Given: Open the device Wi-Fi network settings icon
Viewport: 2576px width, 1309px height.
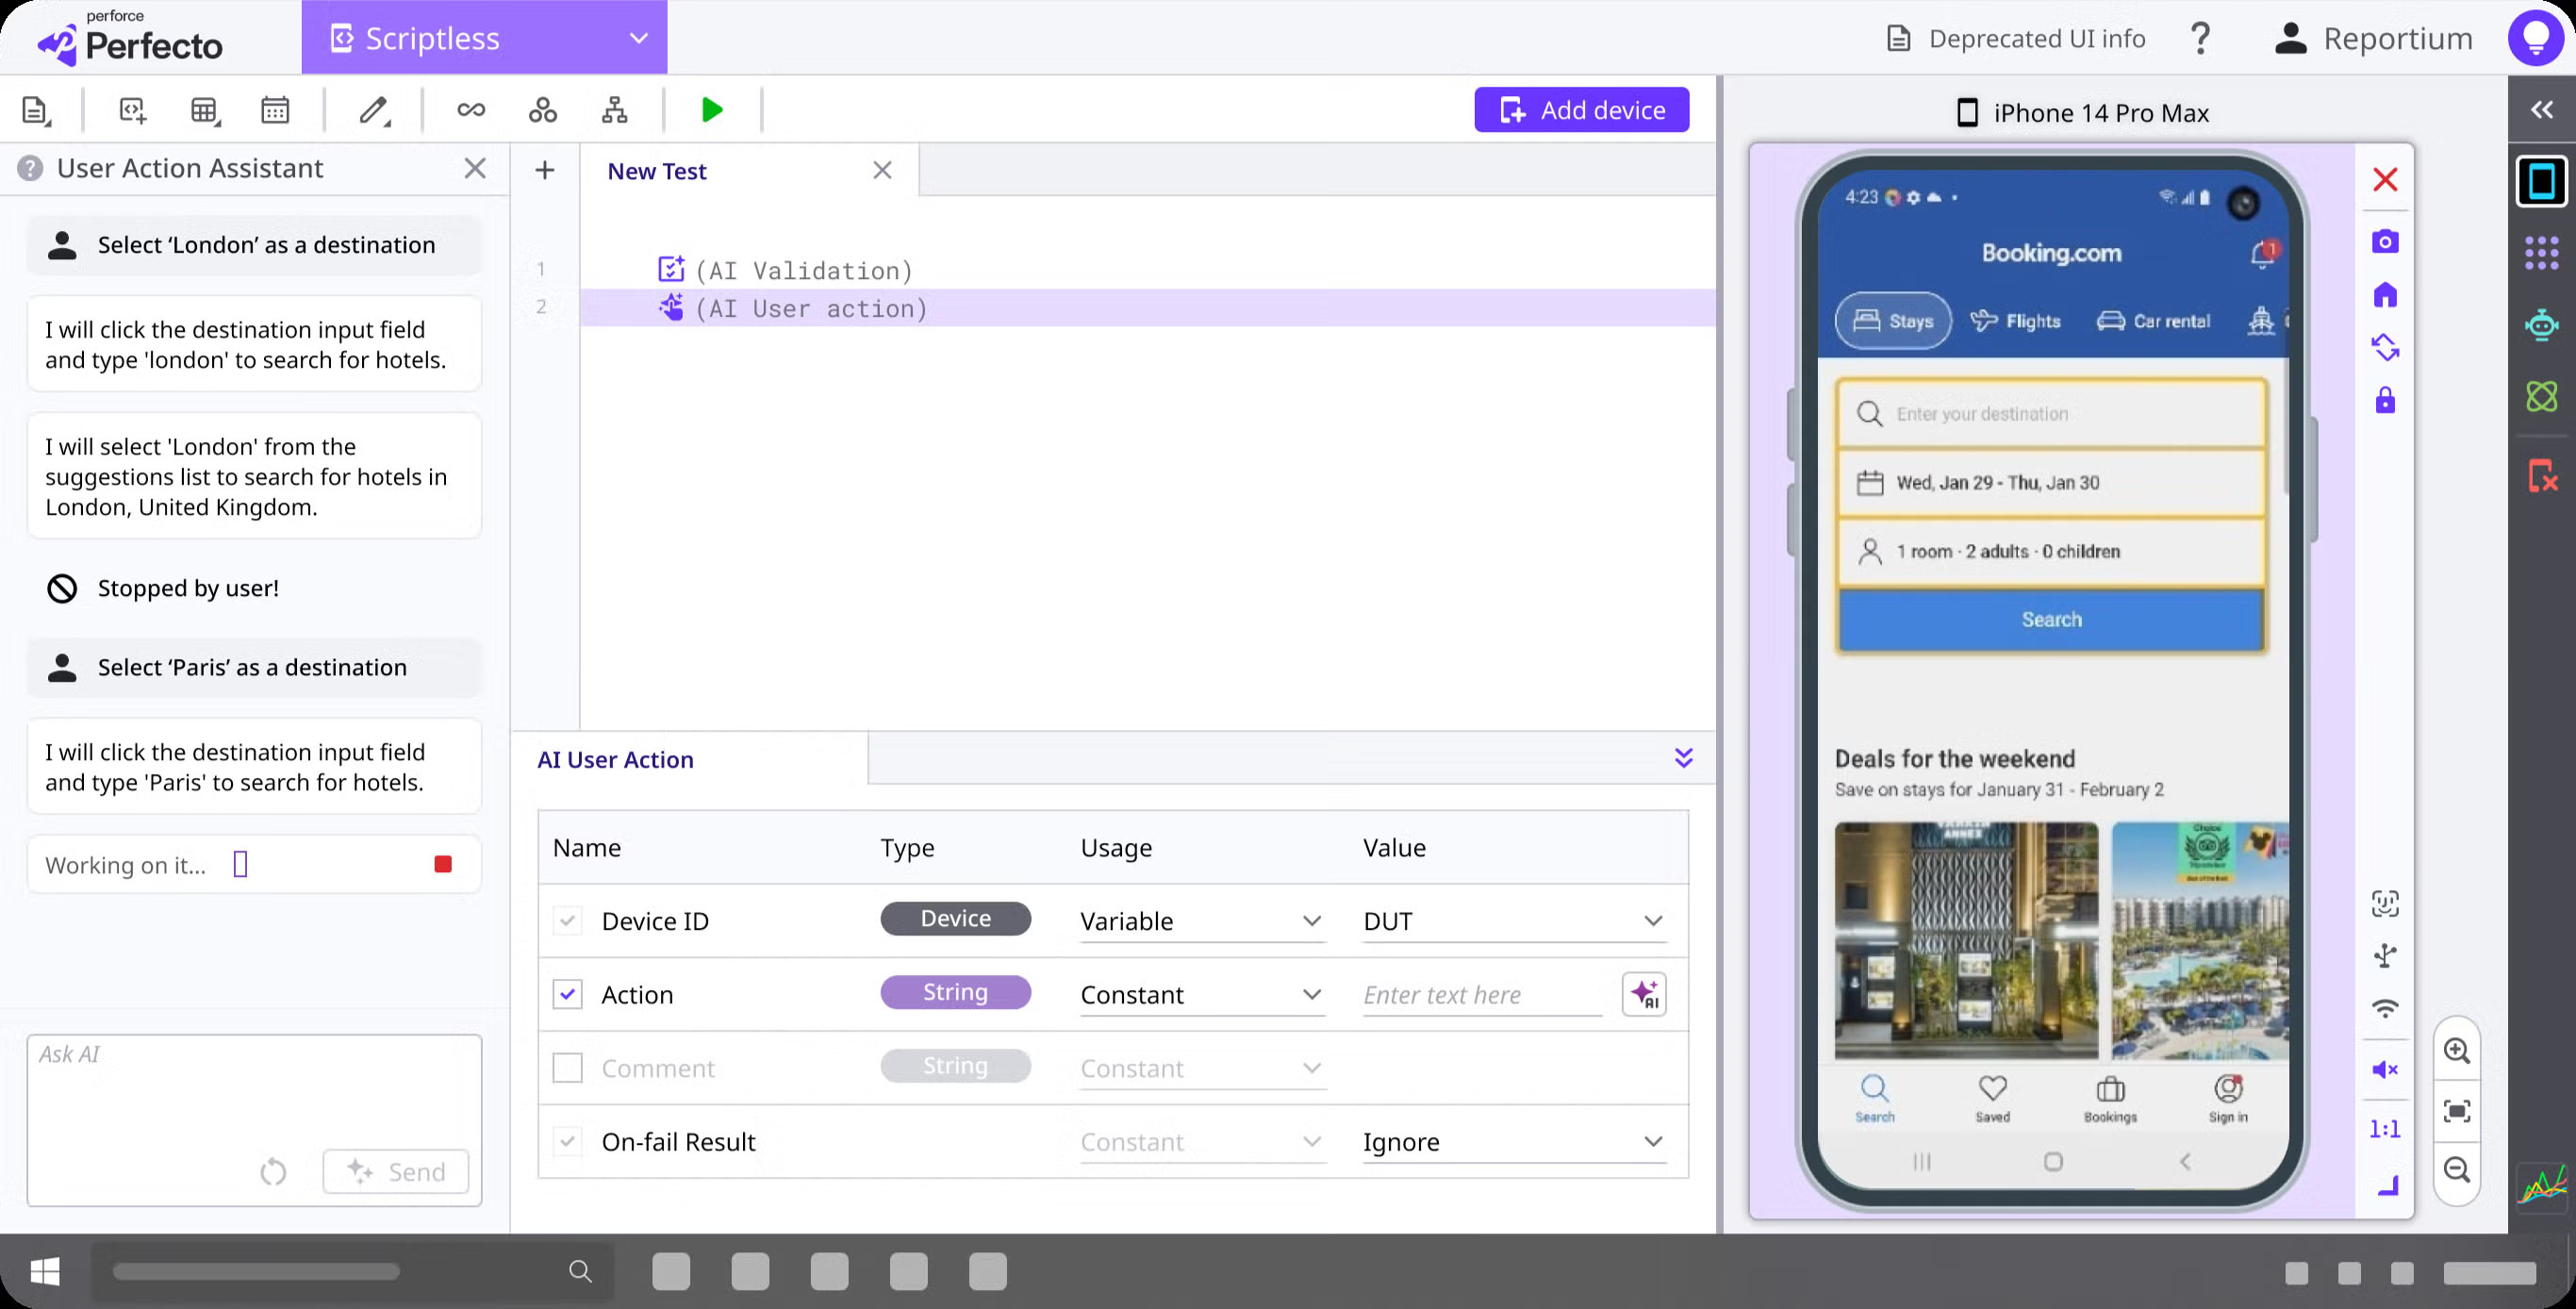Looking at the screenshot, I should (x=2385, y=1009).
